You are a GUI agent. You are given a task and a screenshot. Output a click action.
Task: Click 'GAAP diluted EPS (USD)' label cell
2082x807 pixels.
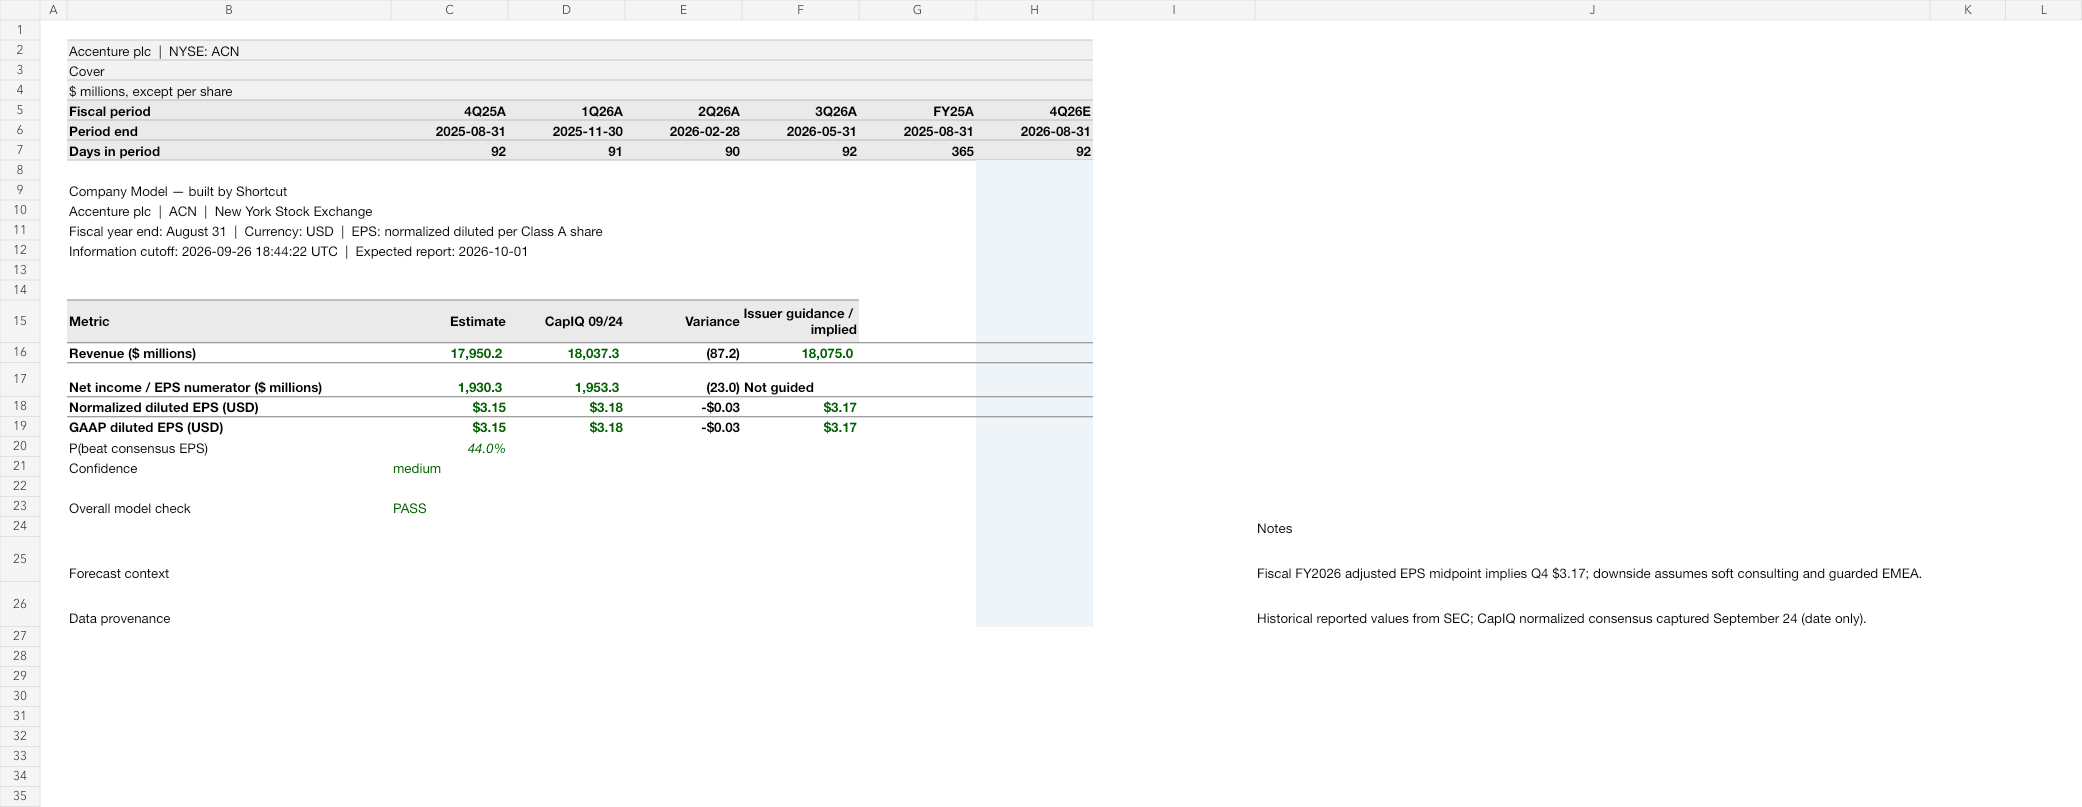click(229, 427)
